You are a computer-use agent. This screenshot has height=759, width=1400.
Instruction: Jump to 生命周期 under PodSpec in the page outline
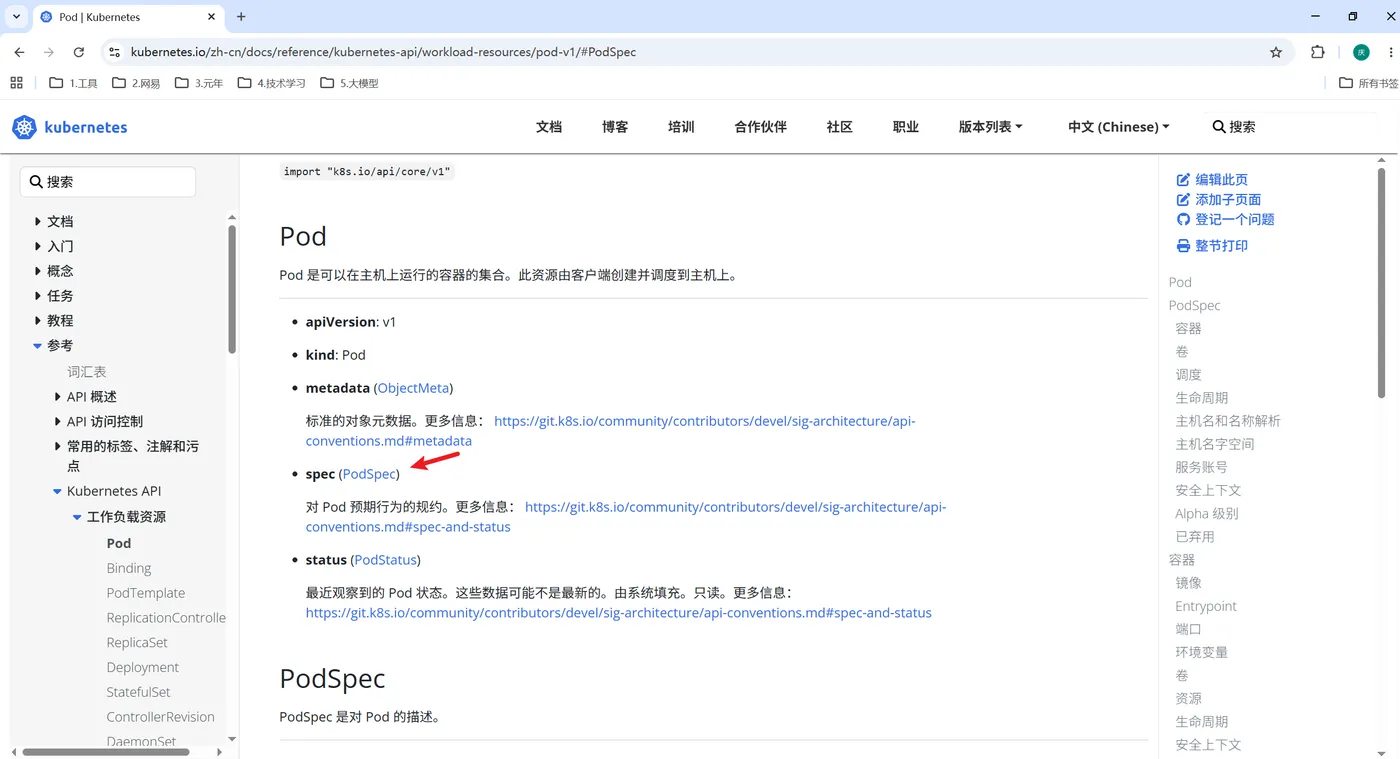(x=1201, y=398)
